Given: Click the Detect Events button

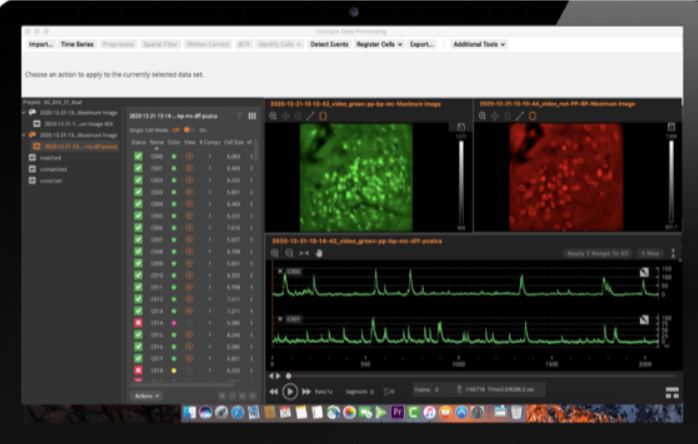Looking at the screenshot, I should click(x=329, y=44).
